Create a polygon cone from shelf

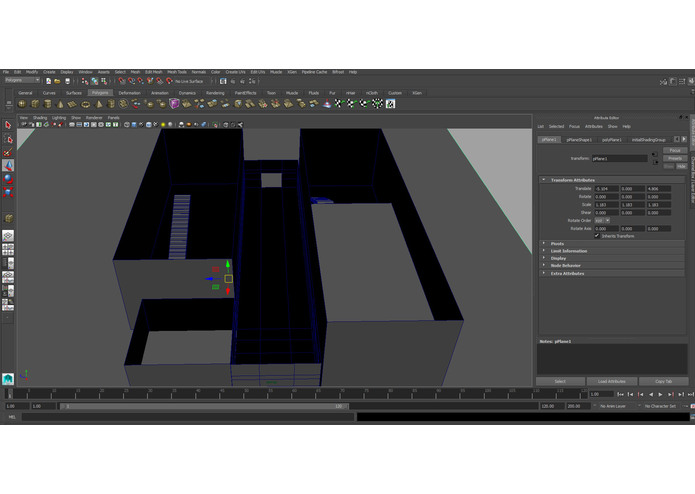tap(60, 104)
